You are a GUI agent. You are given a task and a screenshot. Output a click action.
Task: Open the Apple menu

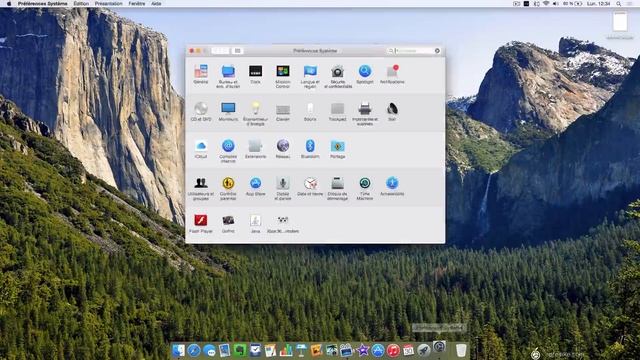pos(9,4)
